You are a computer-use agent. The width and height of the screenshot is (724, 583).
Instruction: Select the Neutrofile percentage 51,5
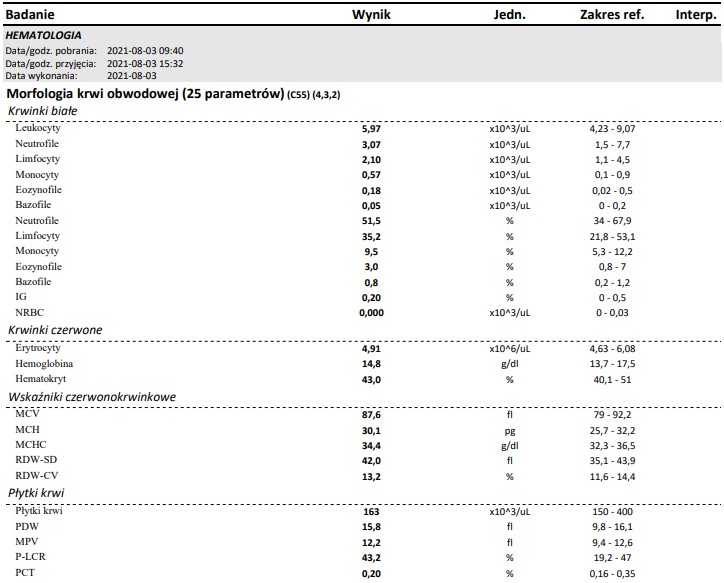coord(371,221)
